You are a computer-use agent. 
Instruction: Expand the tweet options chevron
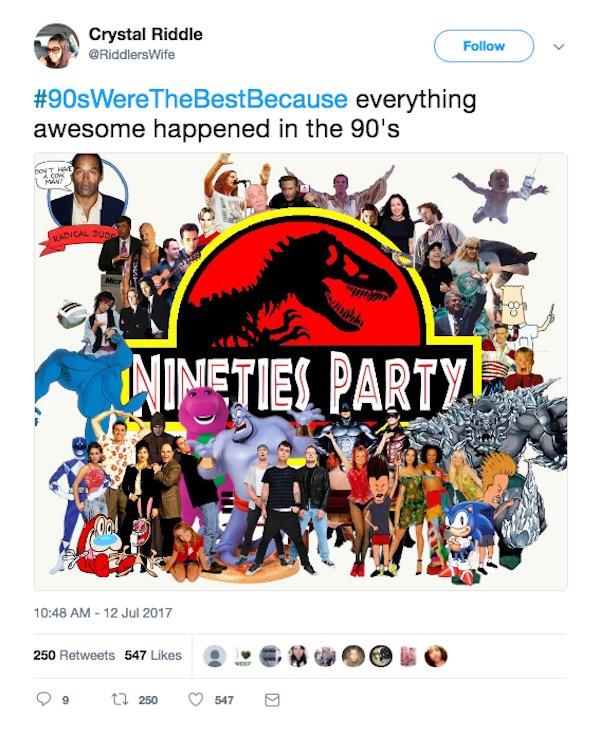[x=559, y=46]
